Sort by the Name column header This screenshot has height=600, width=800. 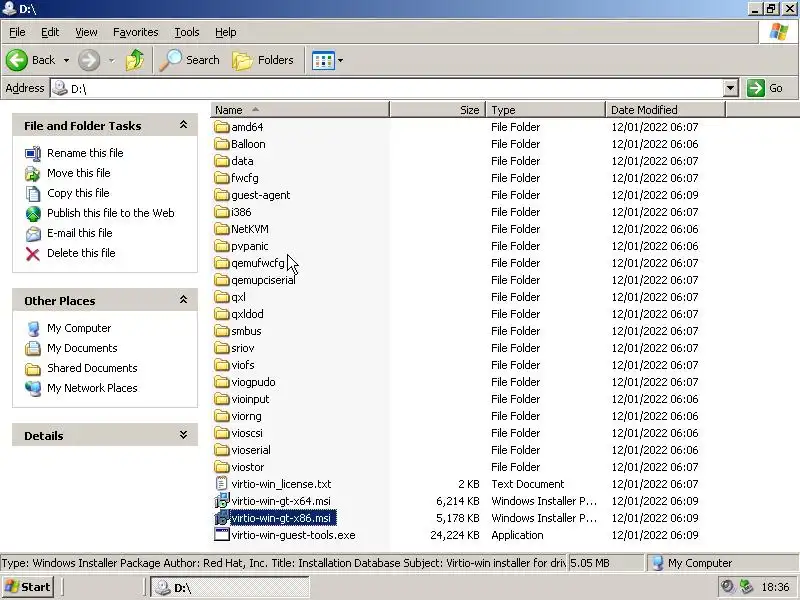pos(299,110)
